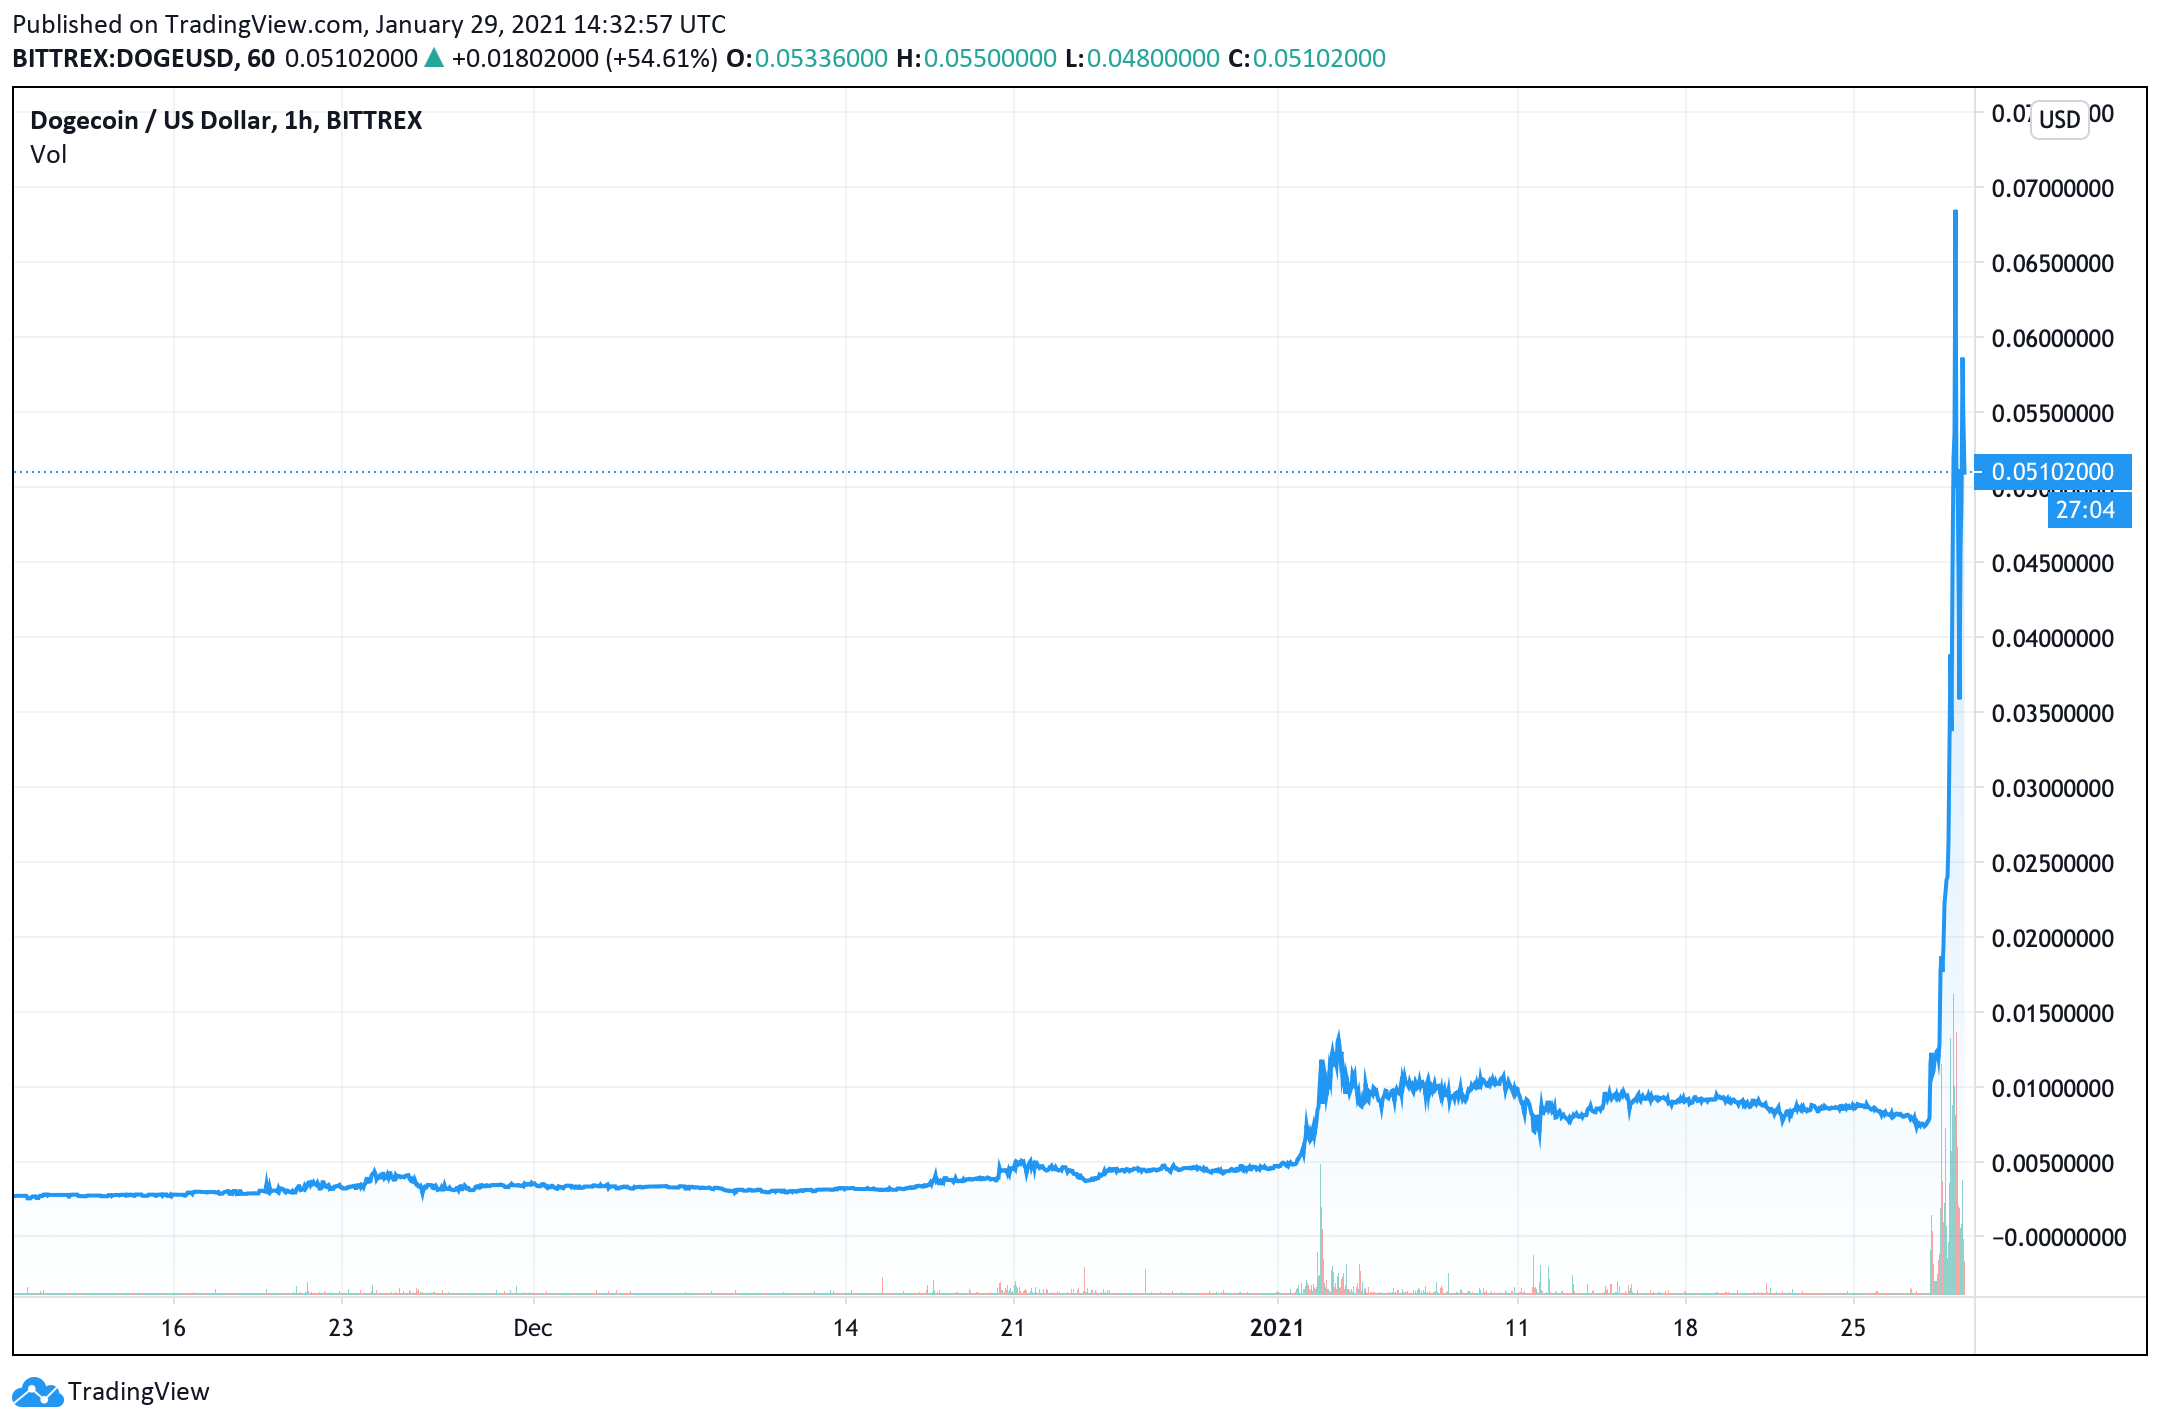Click the 0.04500000 price axis label
This screenshot has width=2160, height=1428.
(x=2053, y=563)
